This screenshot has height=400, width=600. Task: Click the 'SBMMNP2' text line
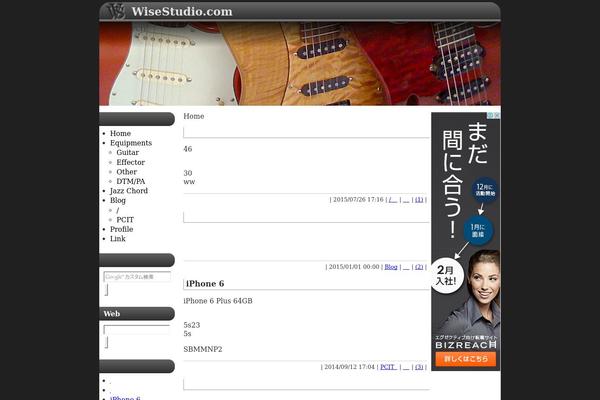[203, 349]
